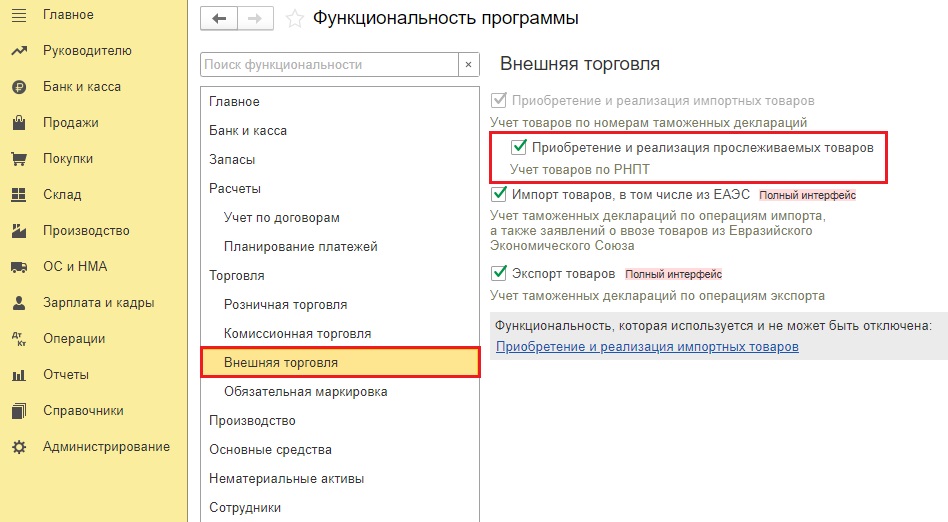The height and width of the screenshot is (522, 948).
Task: Click the truck icon for ОС и НМА
Action: (x=19, y=267)
